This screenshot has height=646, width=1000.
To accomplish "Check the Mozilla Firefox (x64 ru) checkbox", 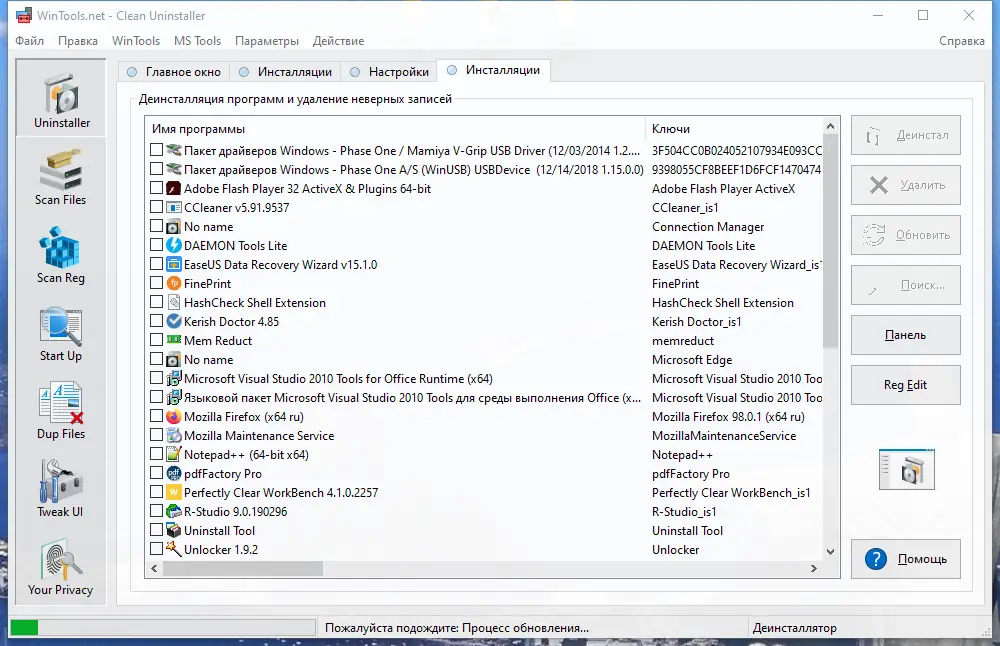I will coord(156,416).
